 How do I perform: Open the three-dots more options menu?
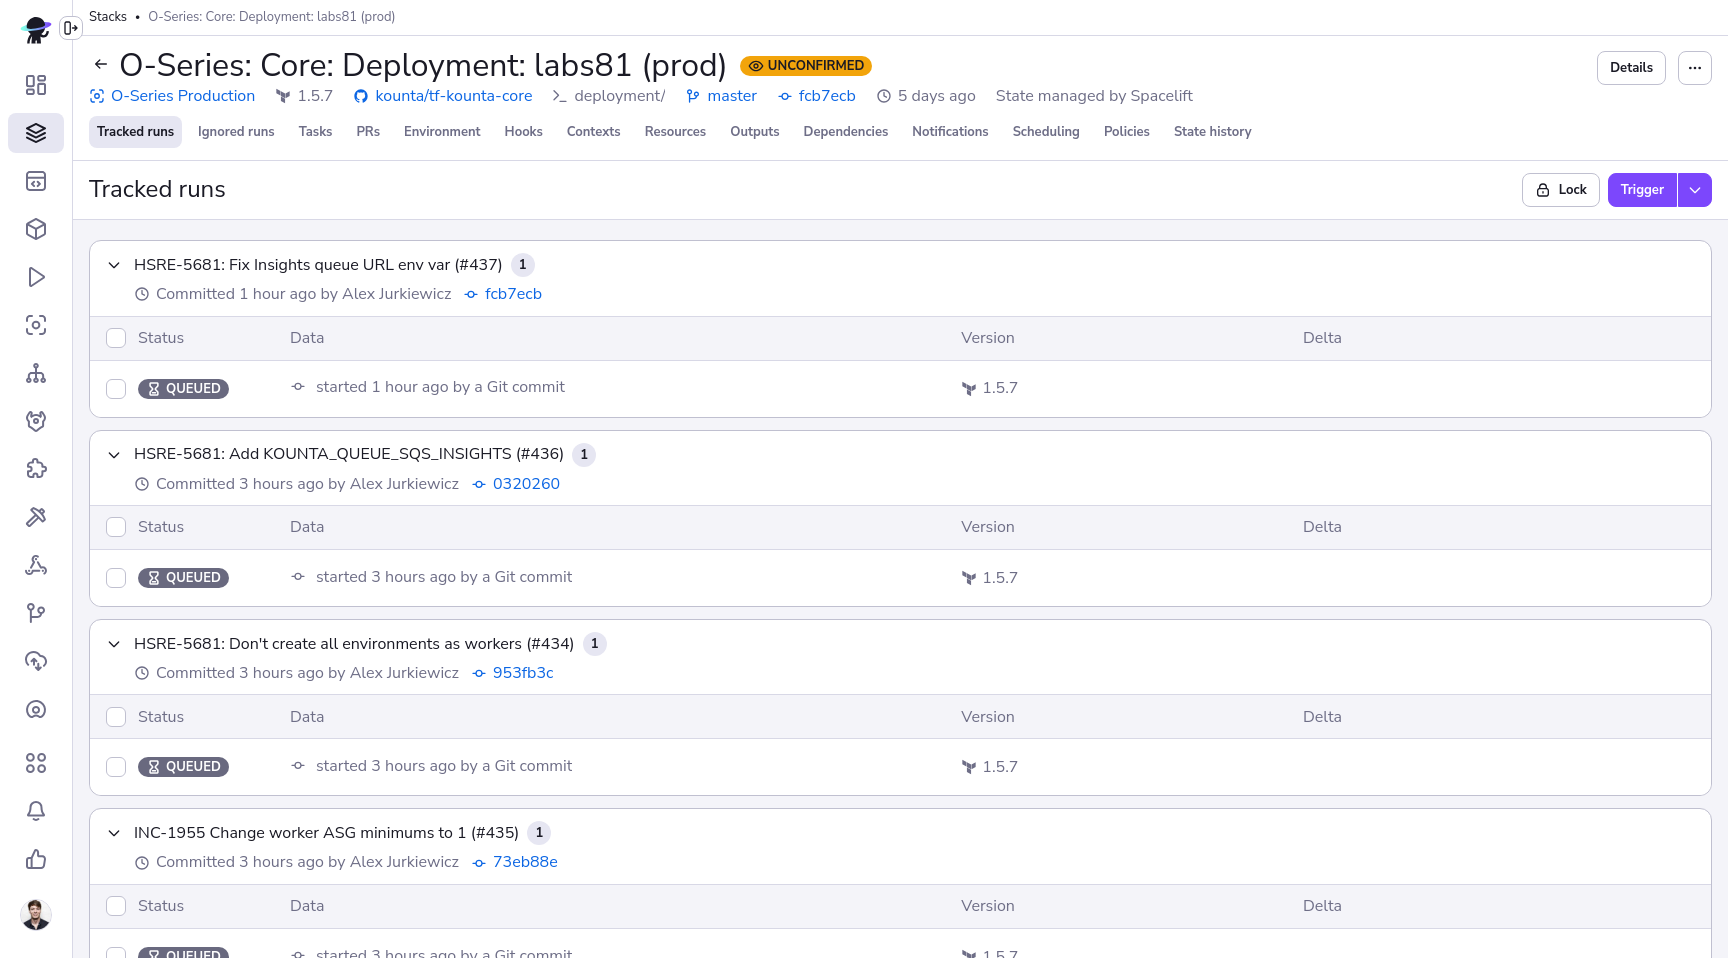pos(1694,68)
